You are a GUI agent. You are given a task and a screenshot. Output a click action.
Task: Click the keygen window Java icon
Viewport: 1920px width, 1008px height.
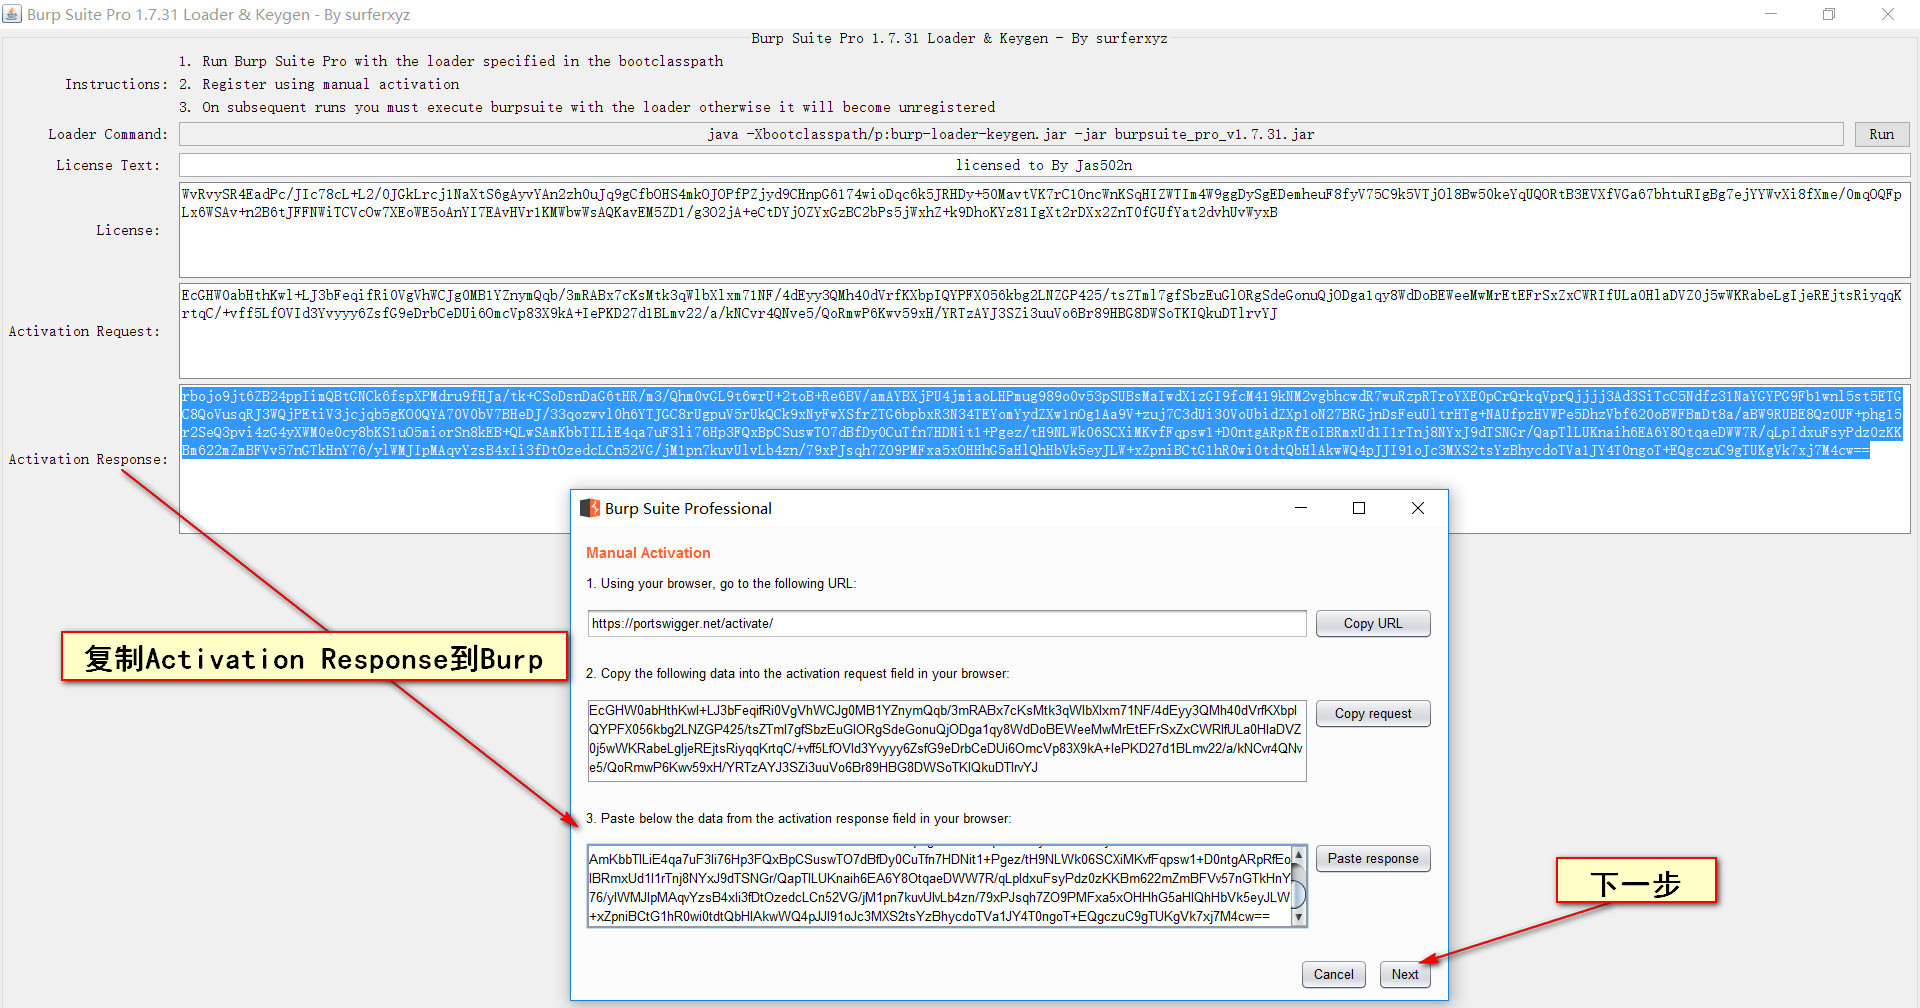click(x=12, y=14)
